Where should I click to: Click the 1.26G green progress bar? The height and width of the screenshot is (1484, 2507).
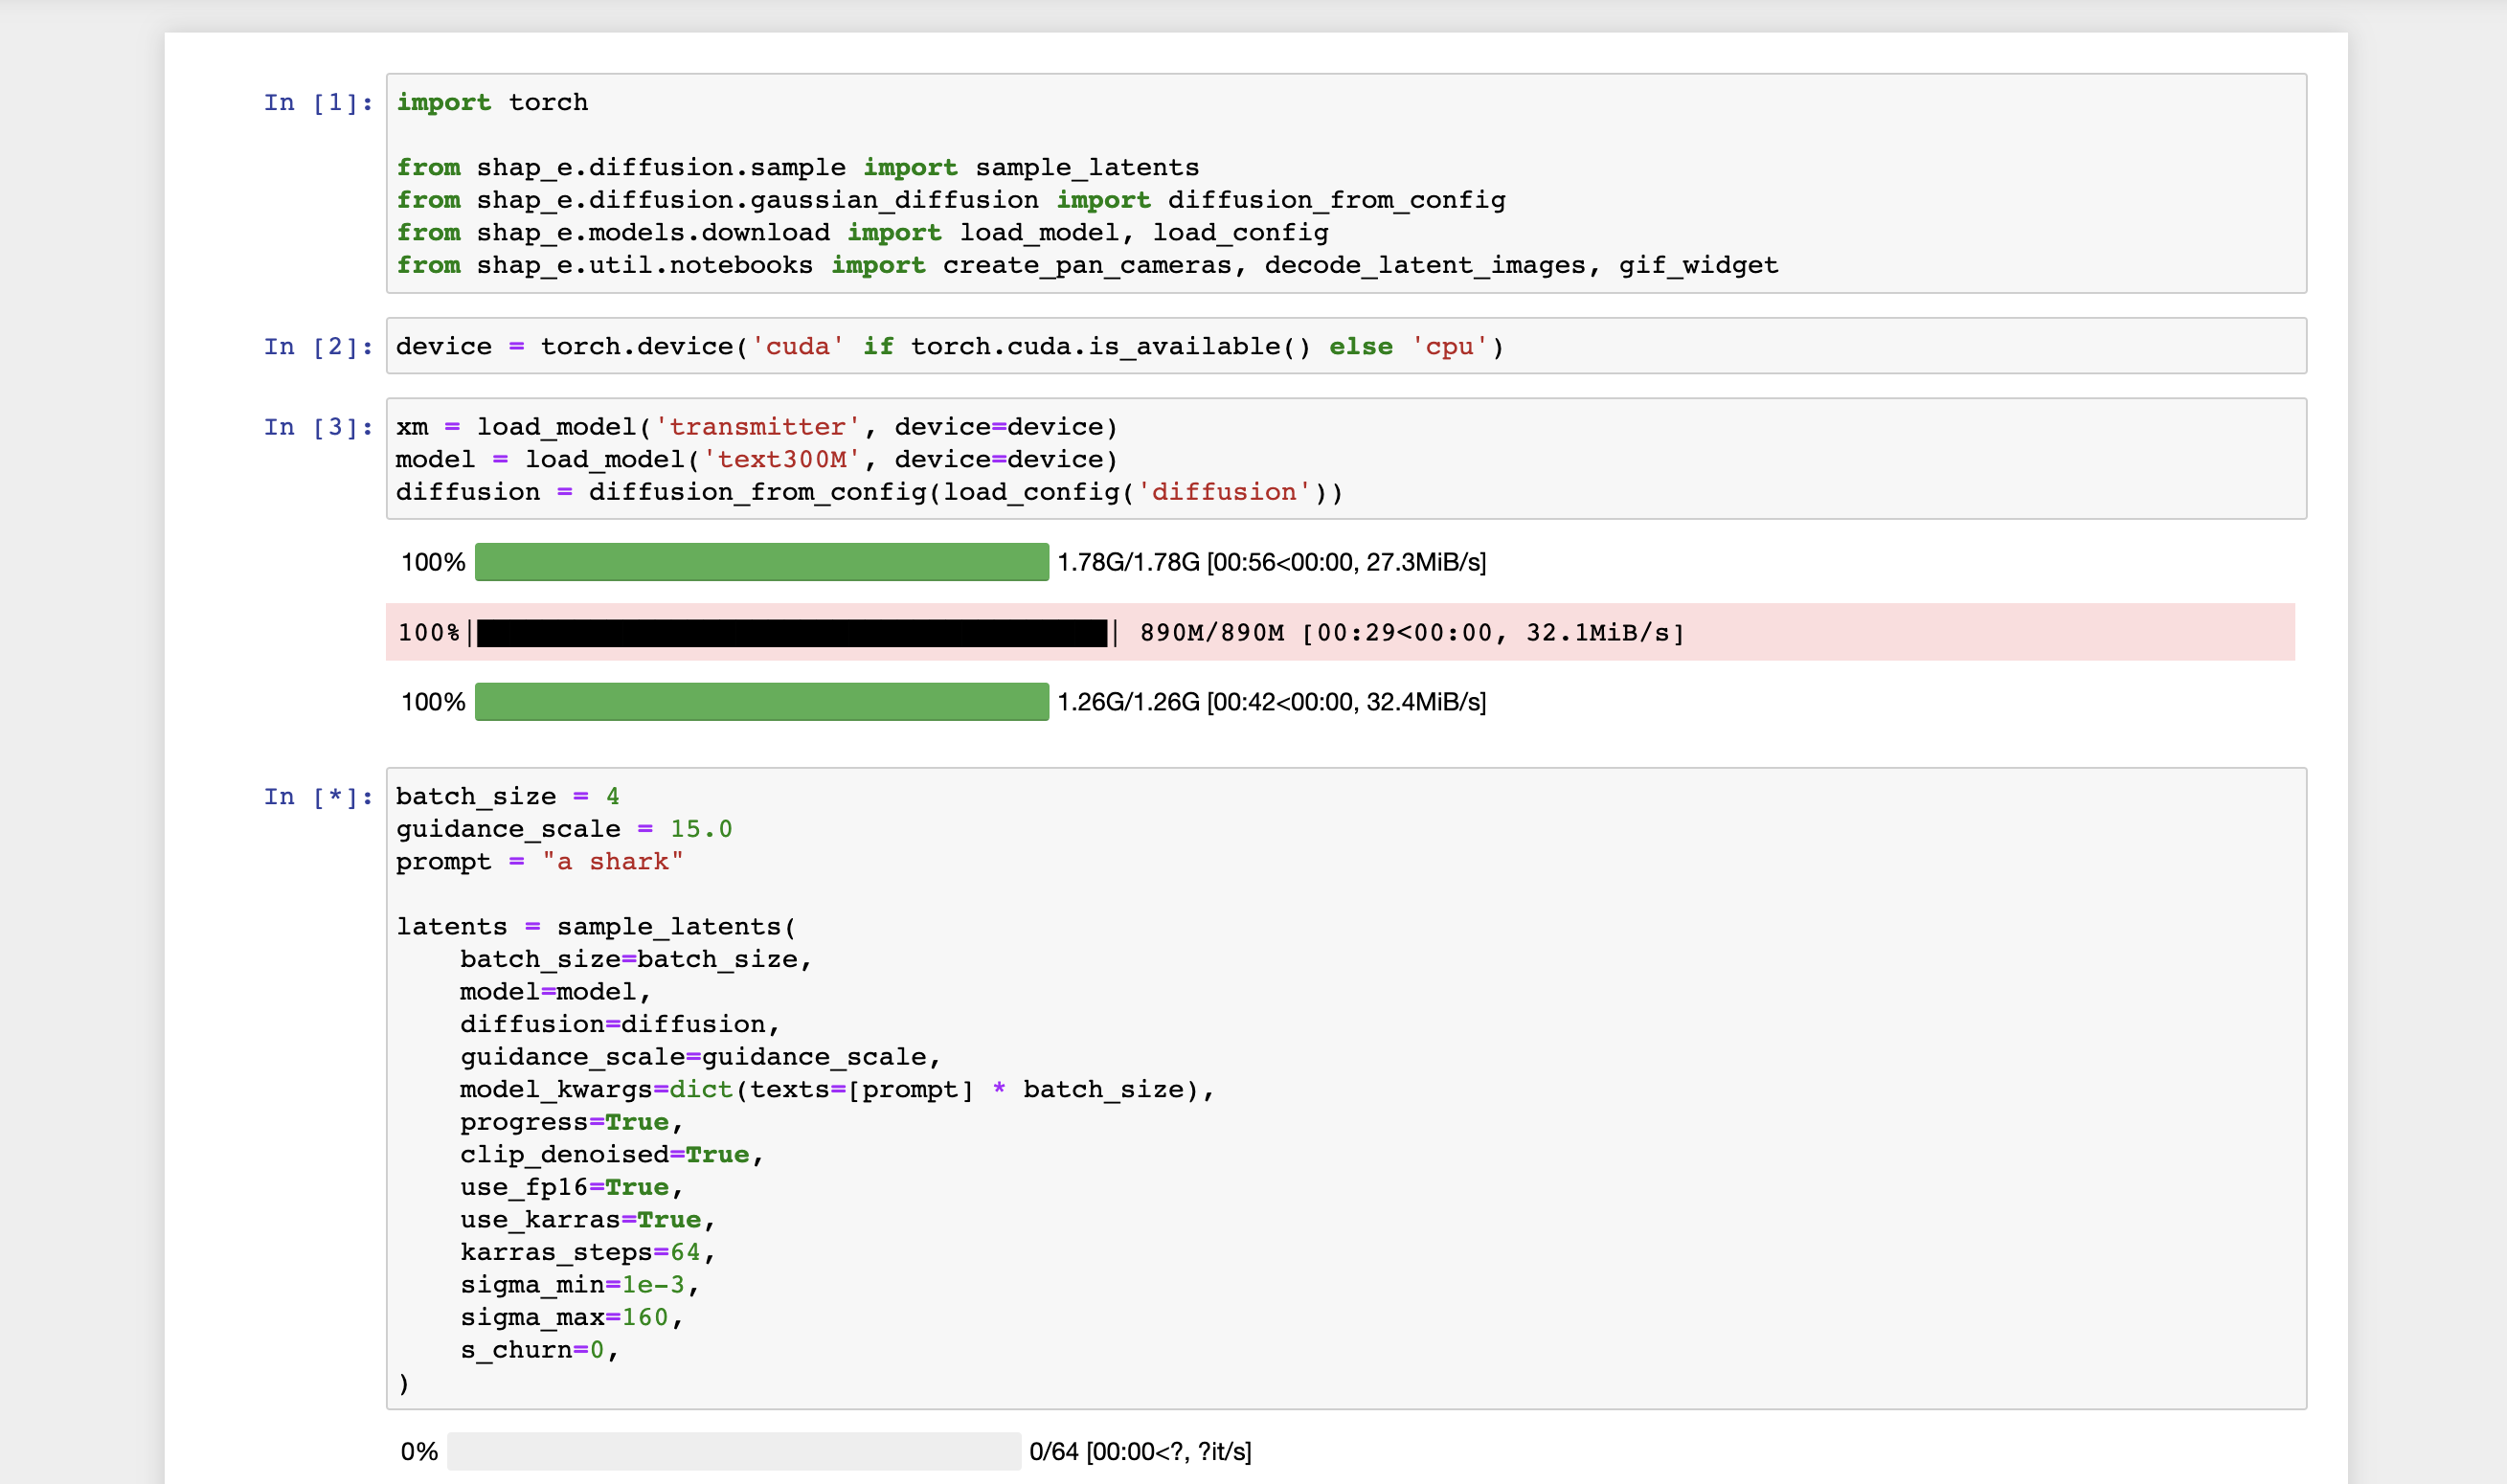coord(760,701)
